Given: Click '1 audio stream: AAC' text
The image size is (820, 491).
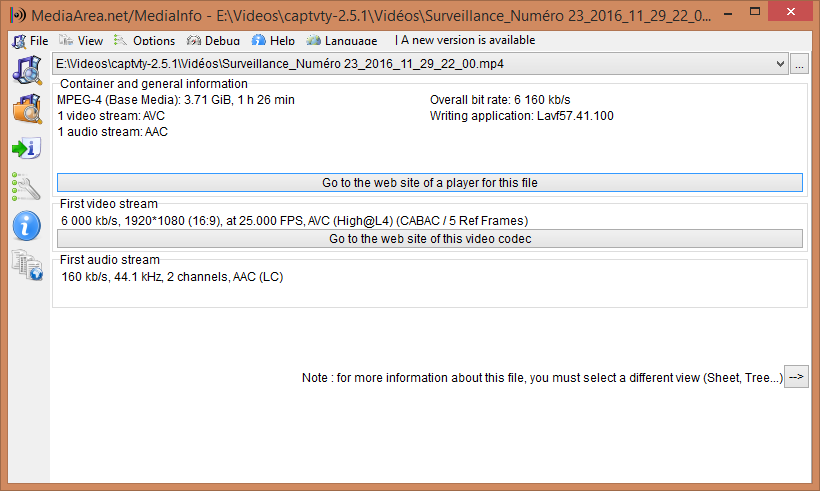Looking at the screenshot, I should point(112,132).
